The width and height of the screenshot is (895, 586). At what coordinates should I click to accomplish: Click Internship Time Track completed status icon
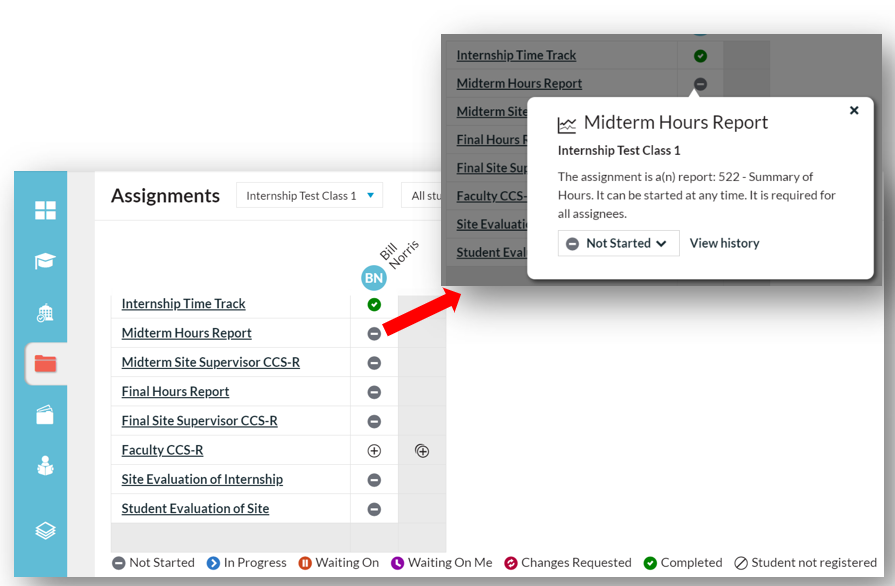pyautogui.click(x=374, y=304)
